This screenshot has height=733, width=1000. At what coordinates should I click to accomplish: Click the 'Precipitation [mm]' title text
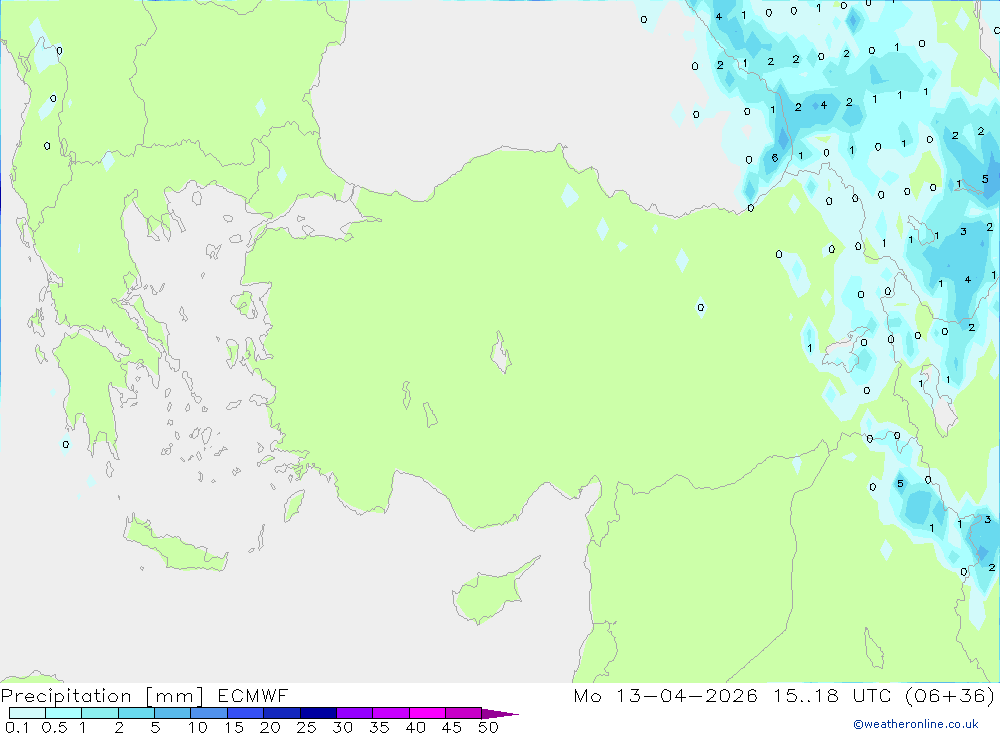(x=103, y=696)
